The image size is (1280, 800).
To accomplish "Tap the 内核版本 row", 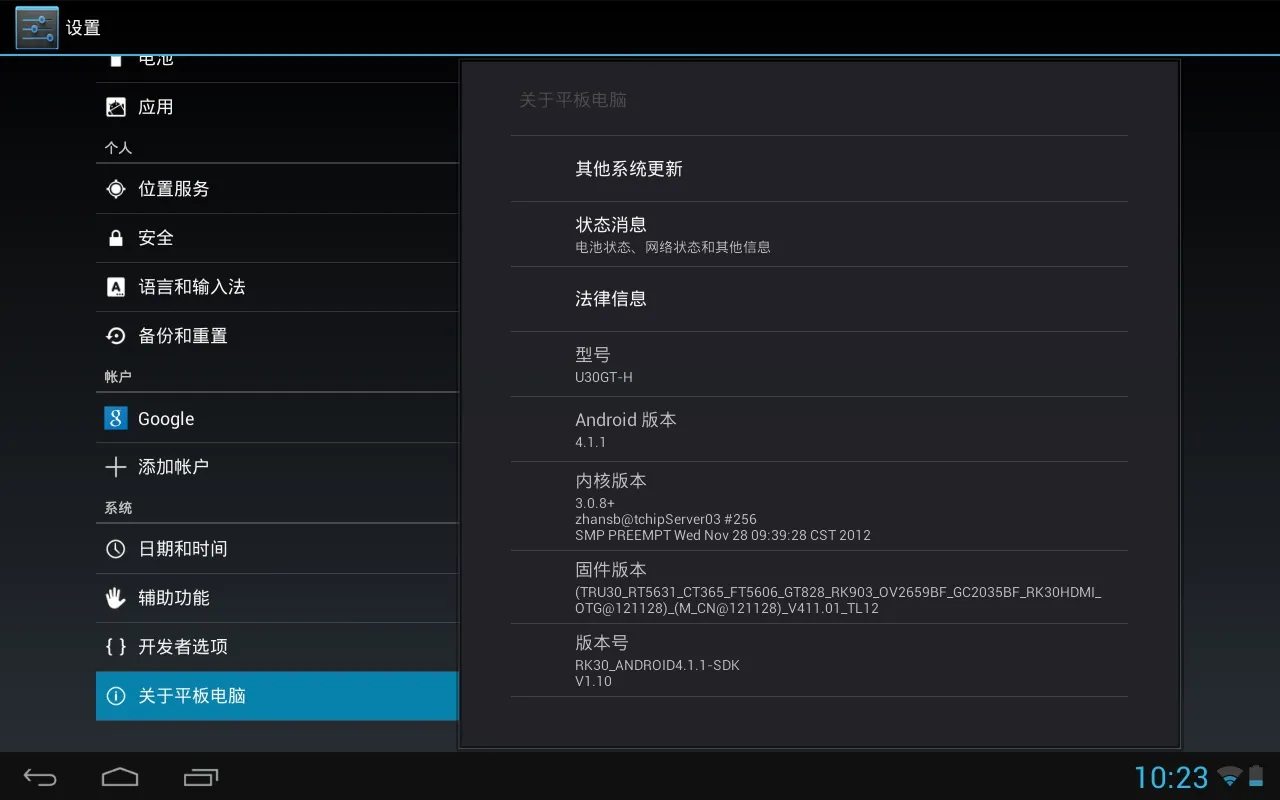I will pos(819,506).
